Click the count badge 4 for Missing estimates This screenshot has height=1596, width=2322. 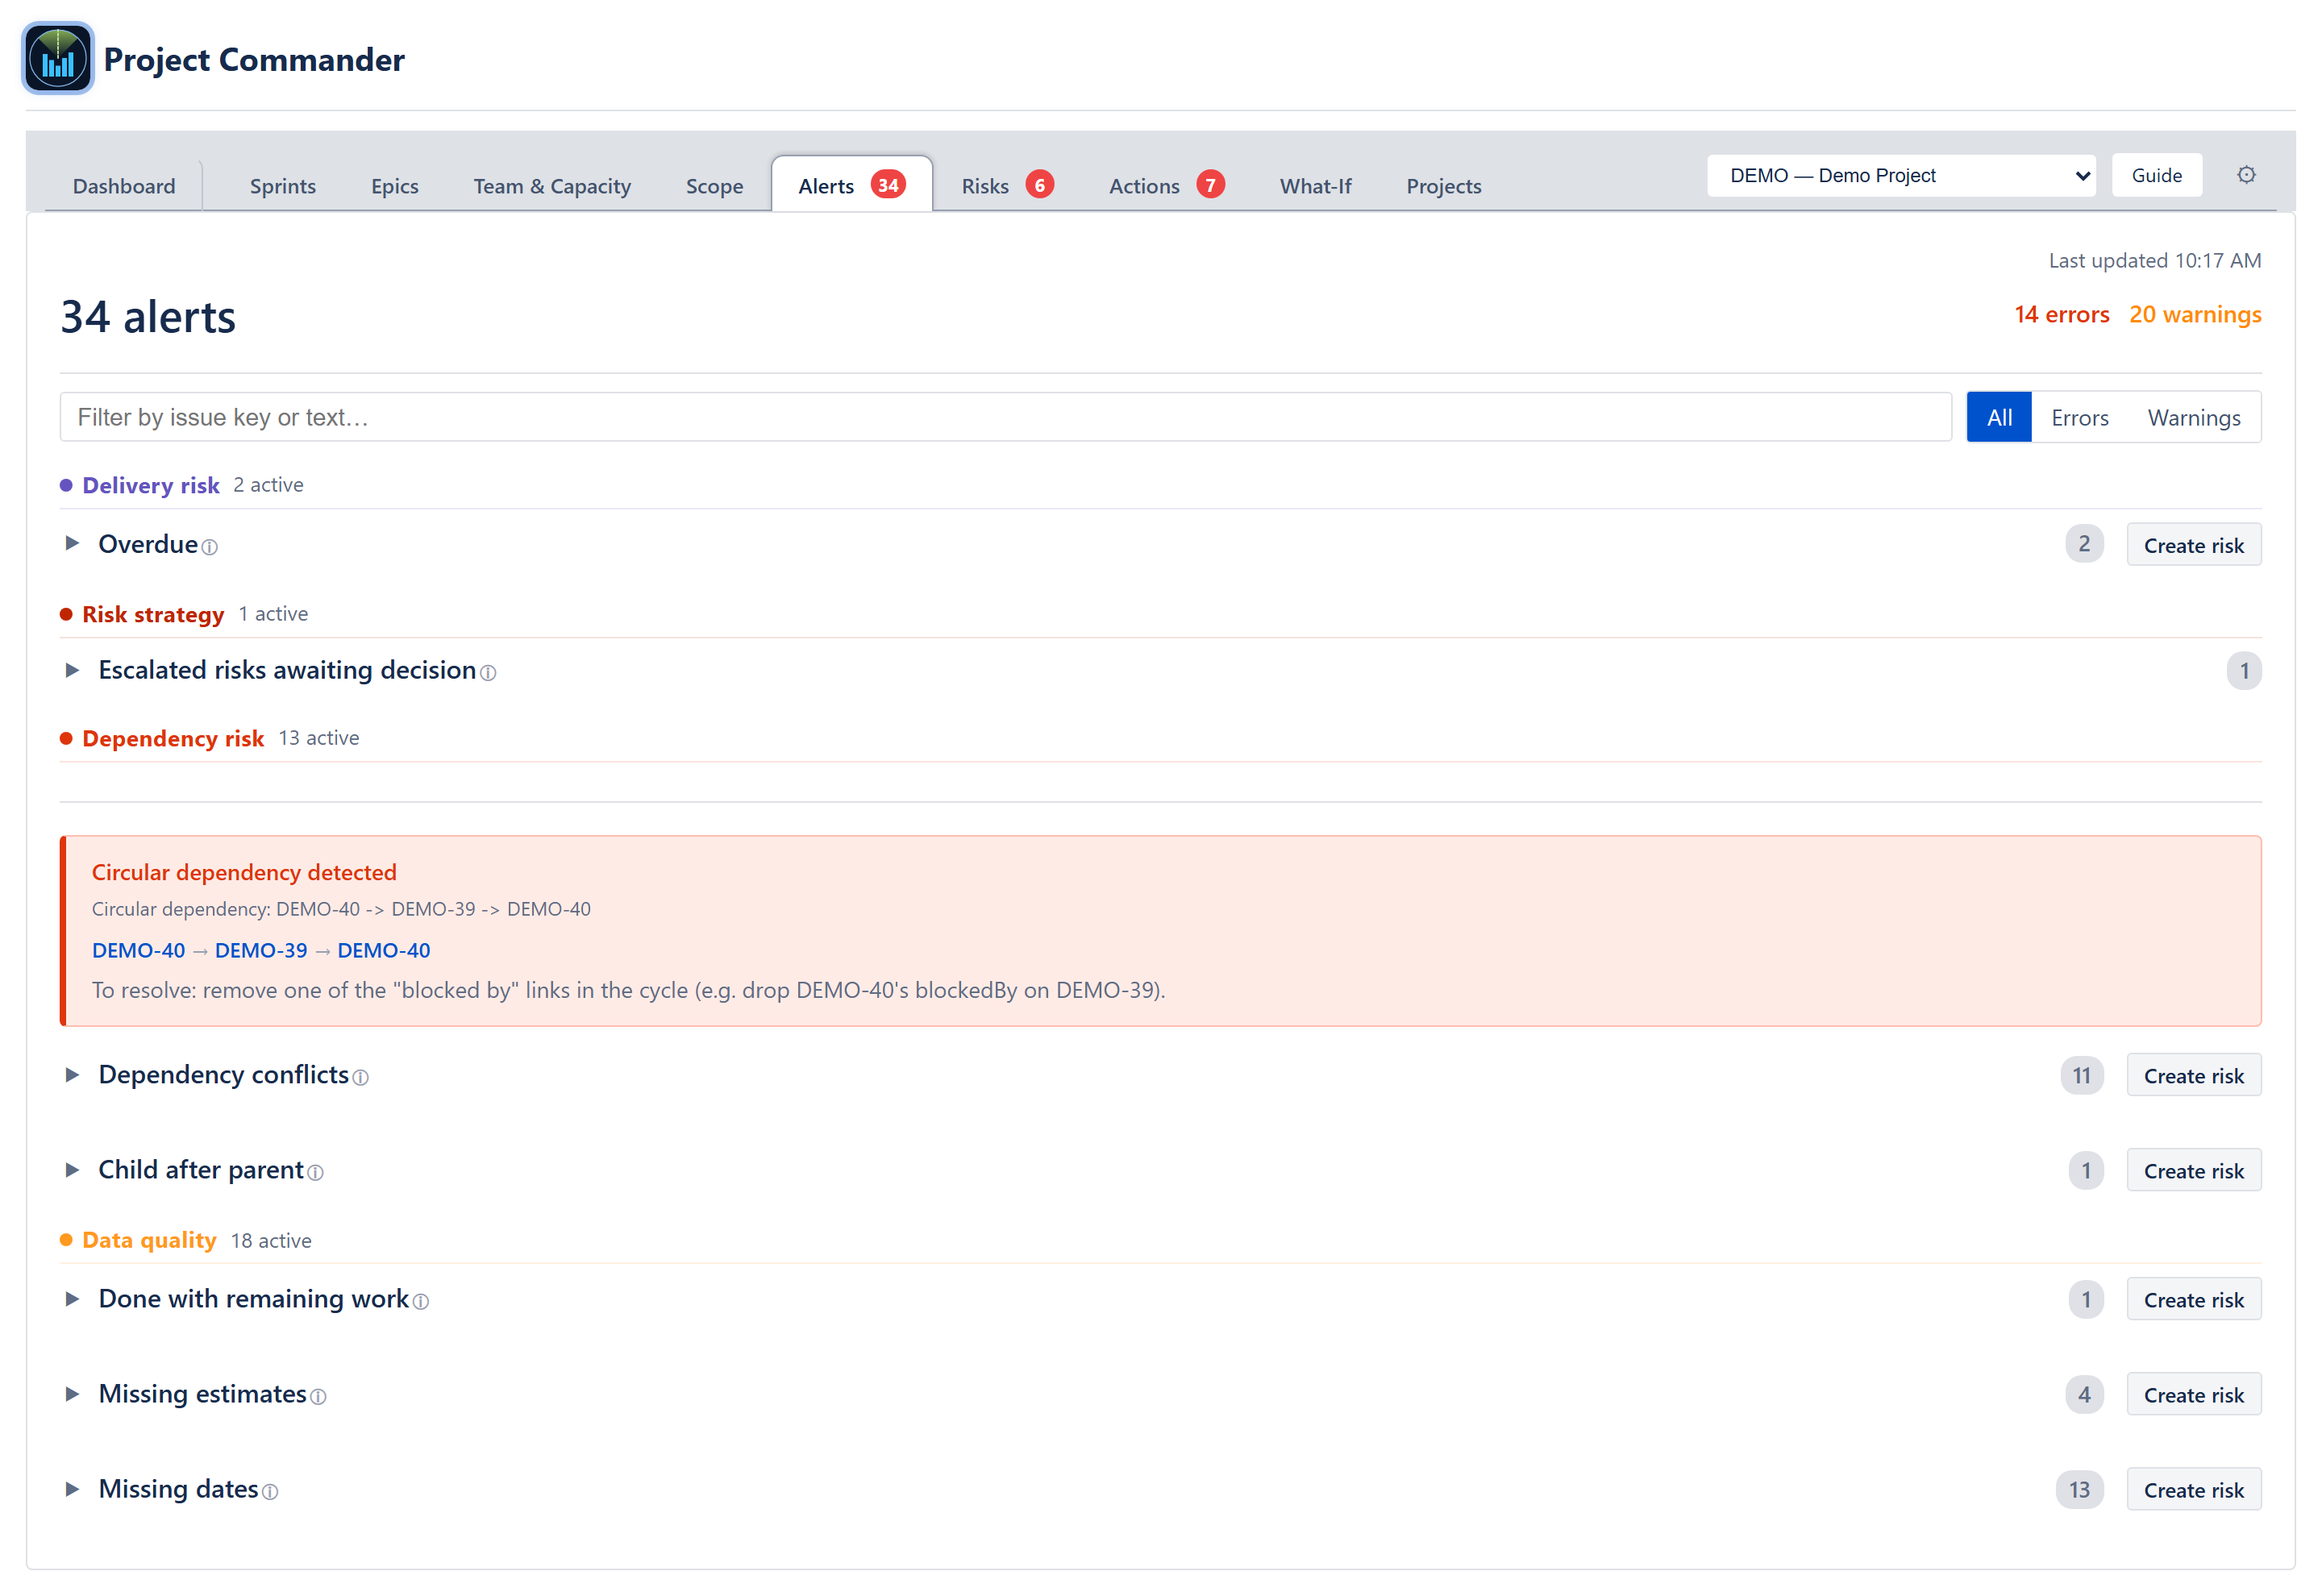(x=2084, y=1395)
